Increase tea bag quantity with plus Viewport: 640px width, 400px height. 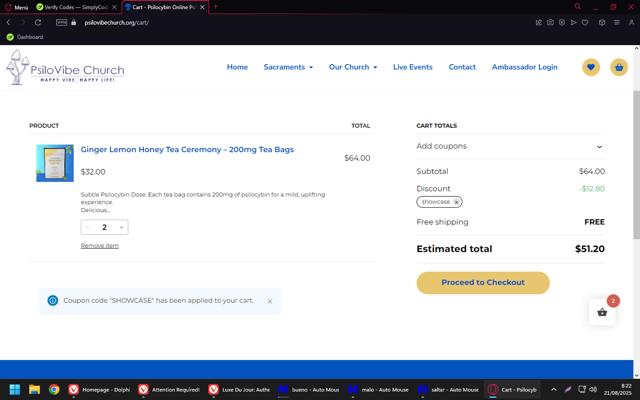[x=121, y=227]
